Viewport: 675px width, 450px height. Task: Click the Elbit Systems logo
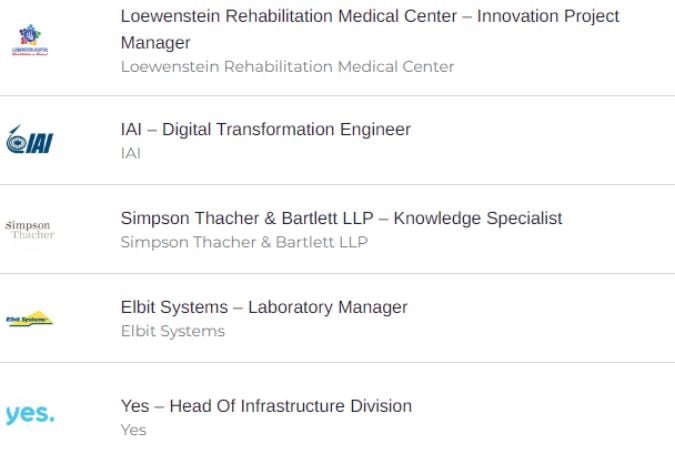click(29, 319)
